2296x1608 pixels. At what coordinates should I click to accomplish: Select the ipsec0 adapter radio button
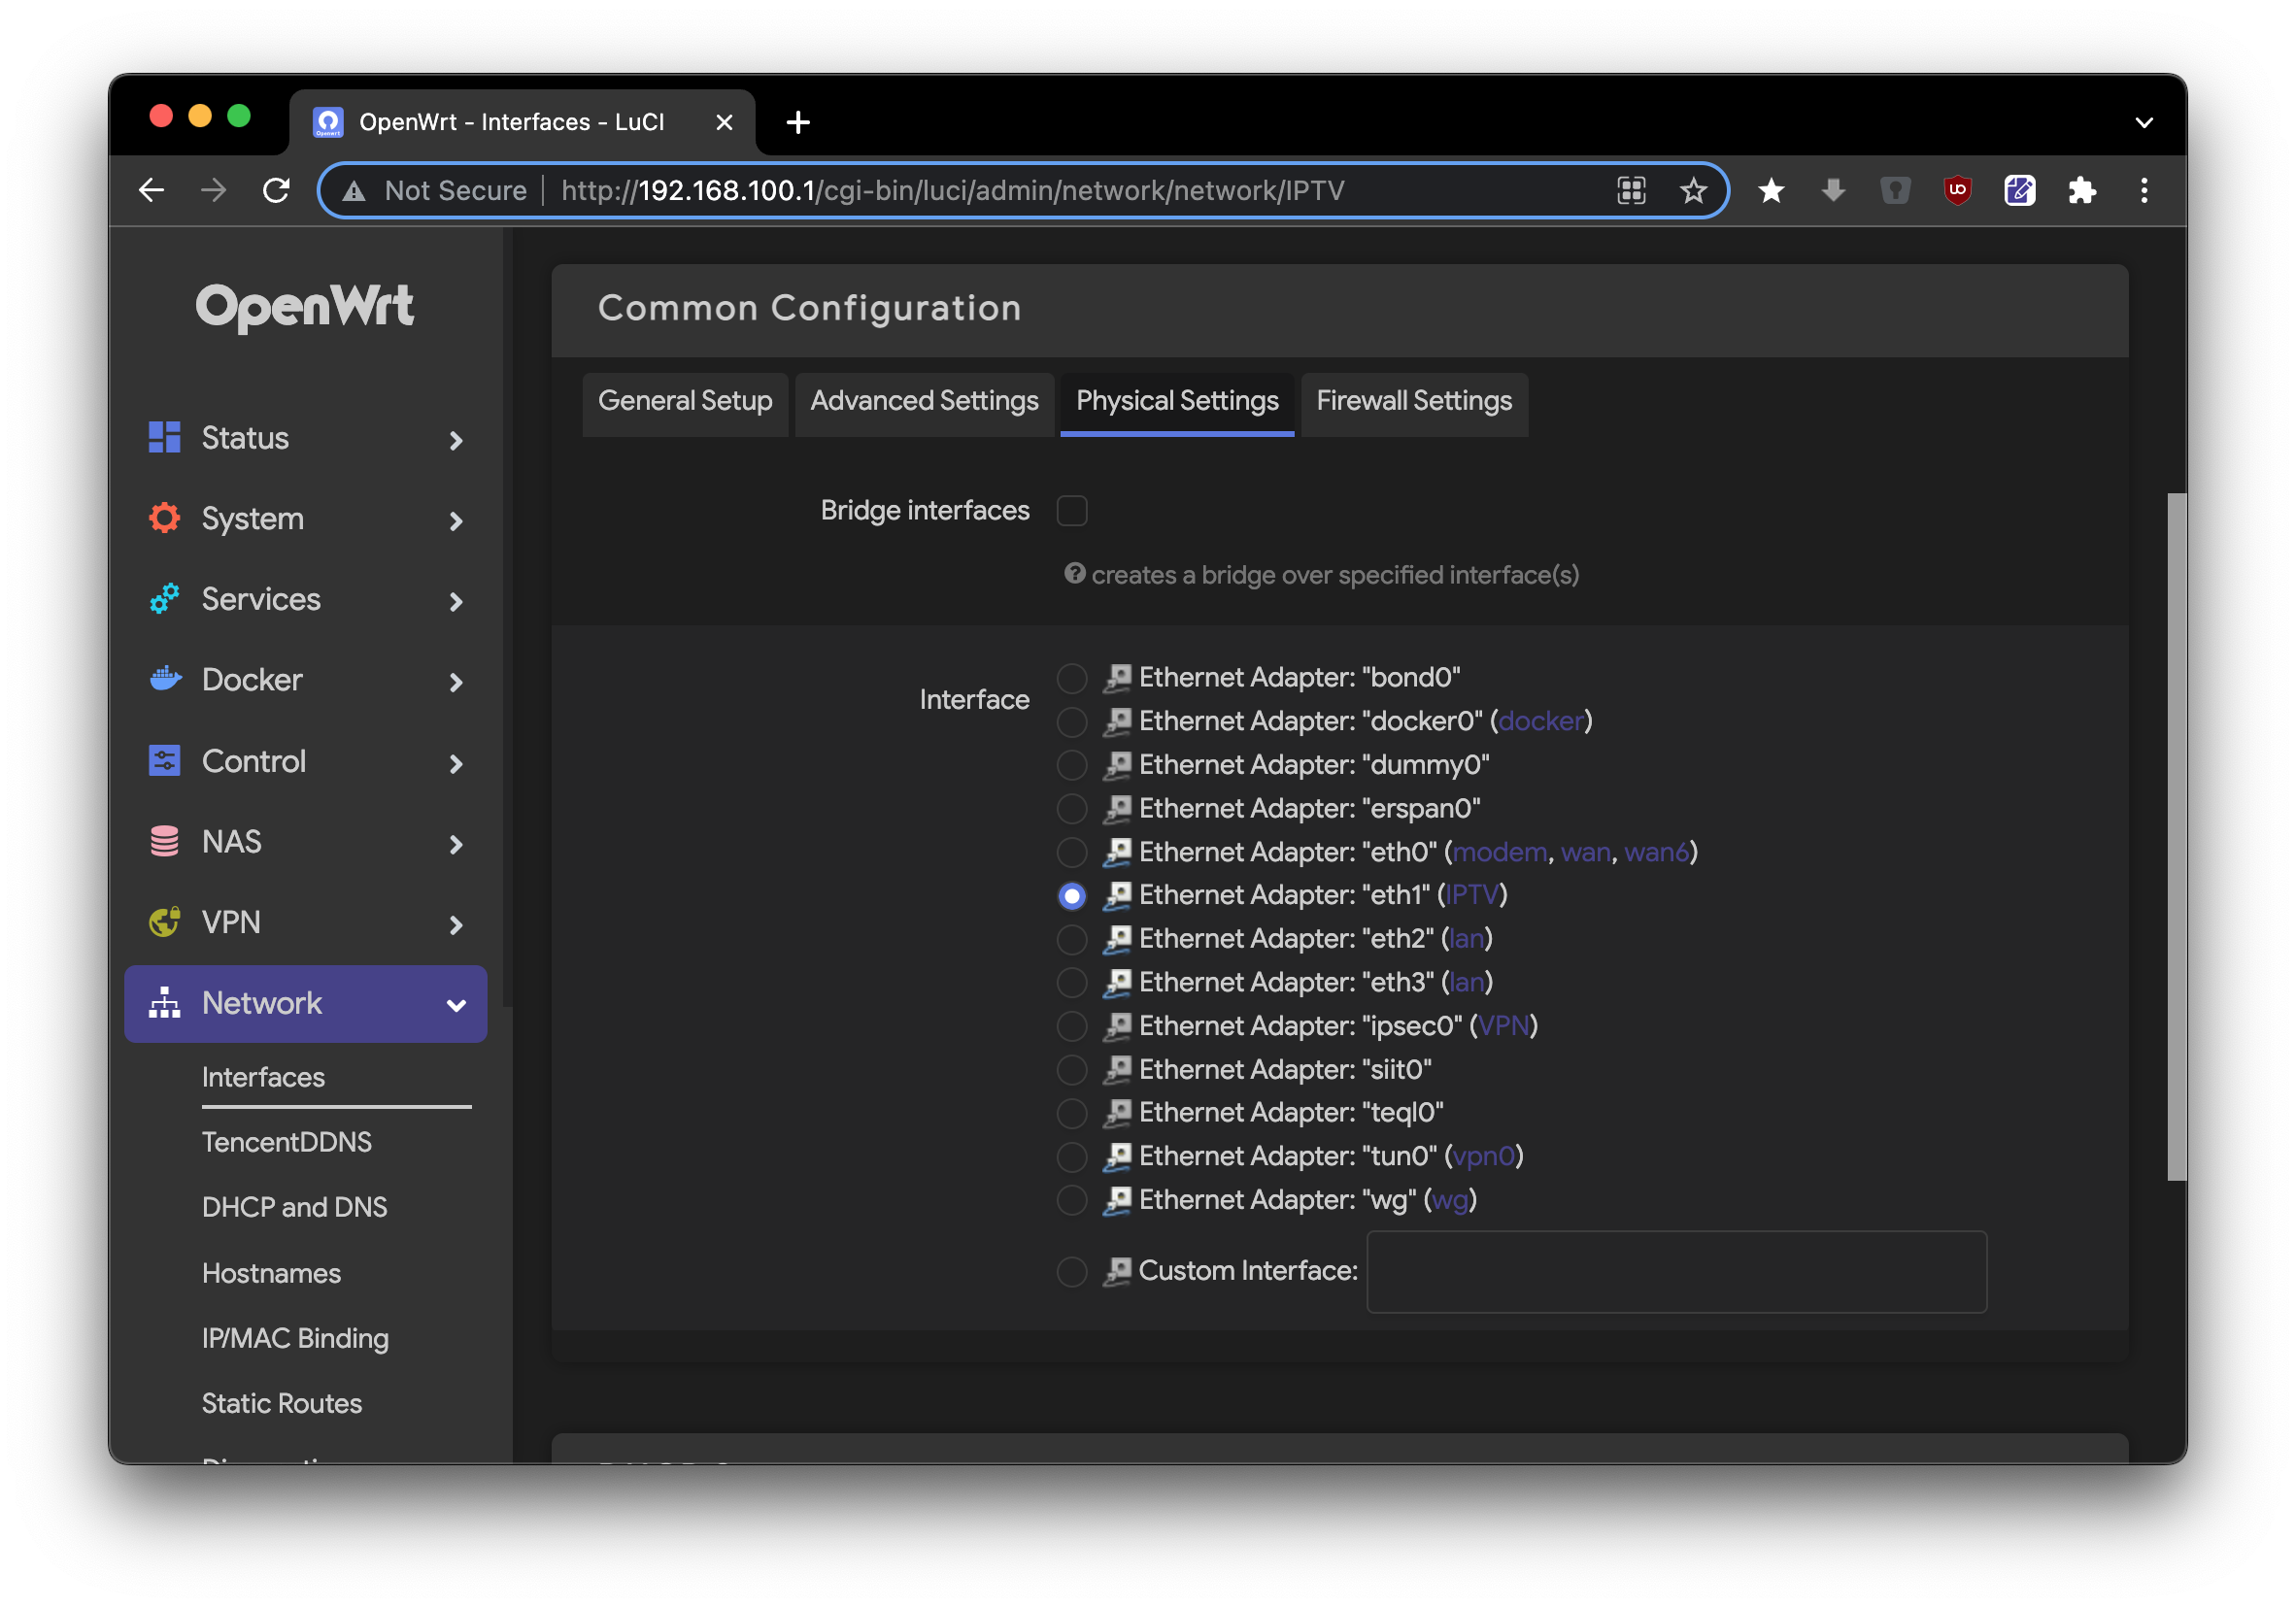click(1072, 1026)
